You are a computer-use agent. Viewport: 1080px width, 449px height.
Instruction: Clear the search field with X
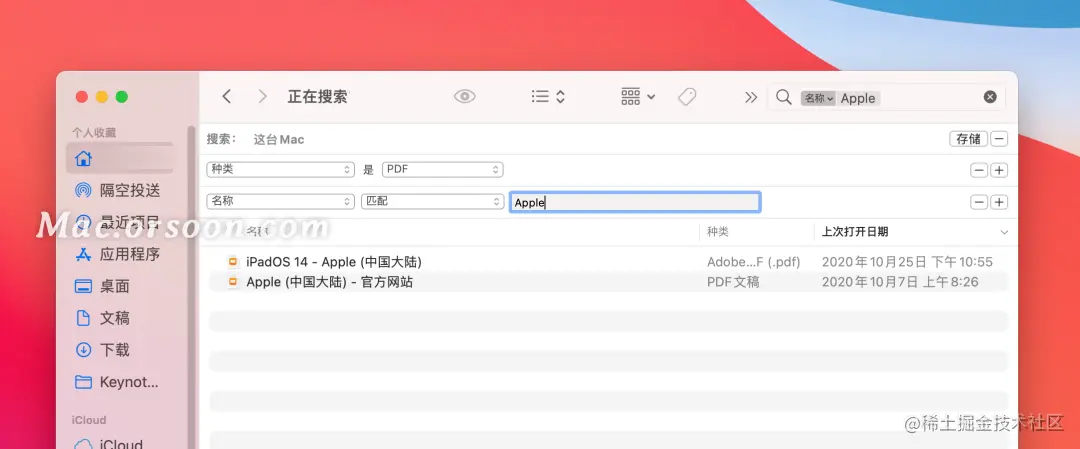tap(990, 97)
